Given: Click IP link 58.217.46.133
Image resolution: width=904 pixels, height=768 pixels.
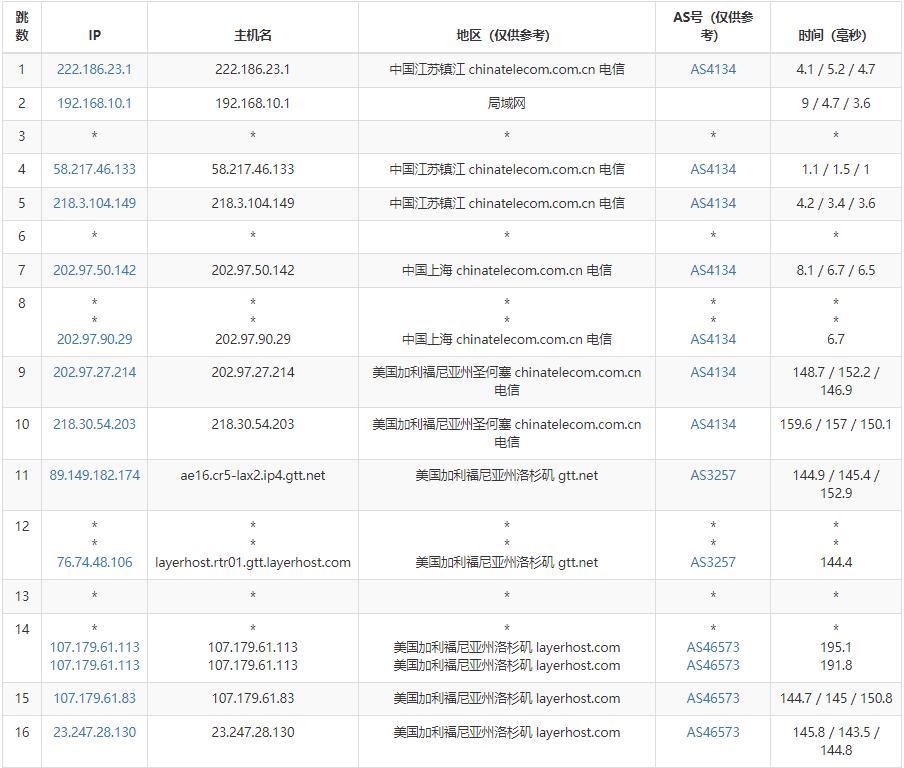Looking at the screenshot, I should click(x=94, y=170).
